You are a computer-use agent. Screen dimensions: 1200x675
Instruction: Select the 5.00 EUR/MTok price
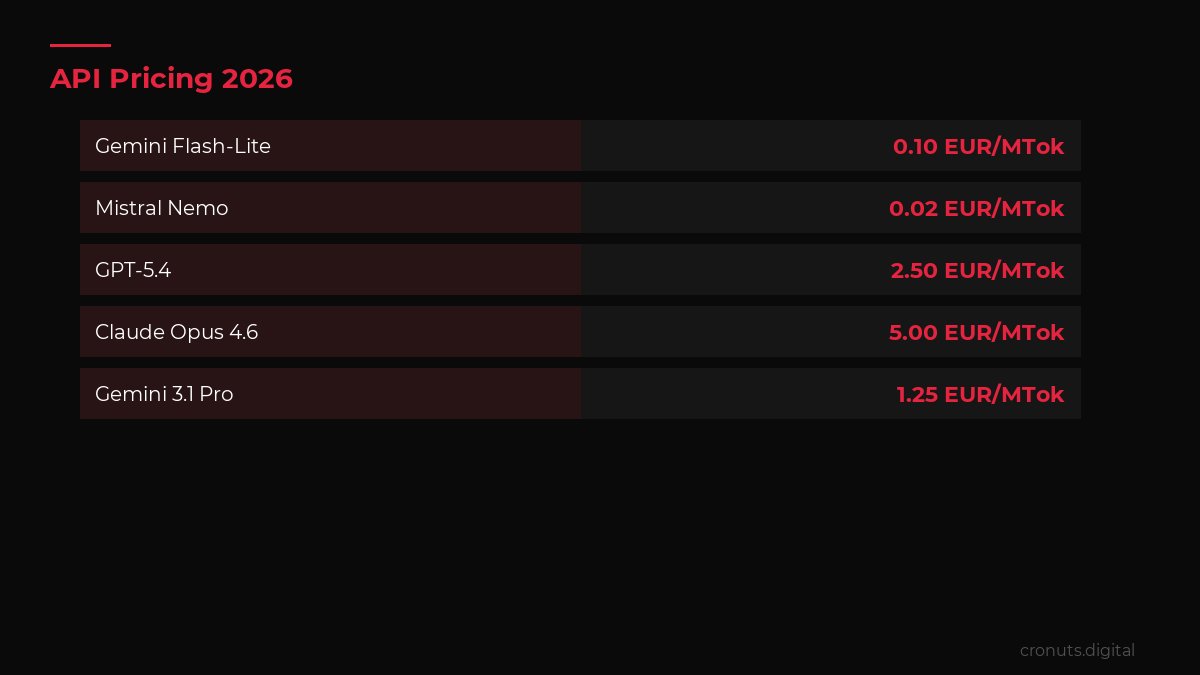tap(976, 332)
